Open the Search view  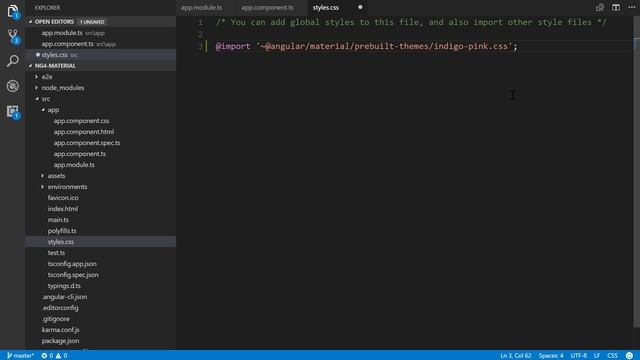click(13, 61)
